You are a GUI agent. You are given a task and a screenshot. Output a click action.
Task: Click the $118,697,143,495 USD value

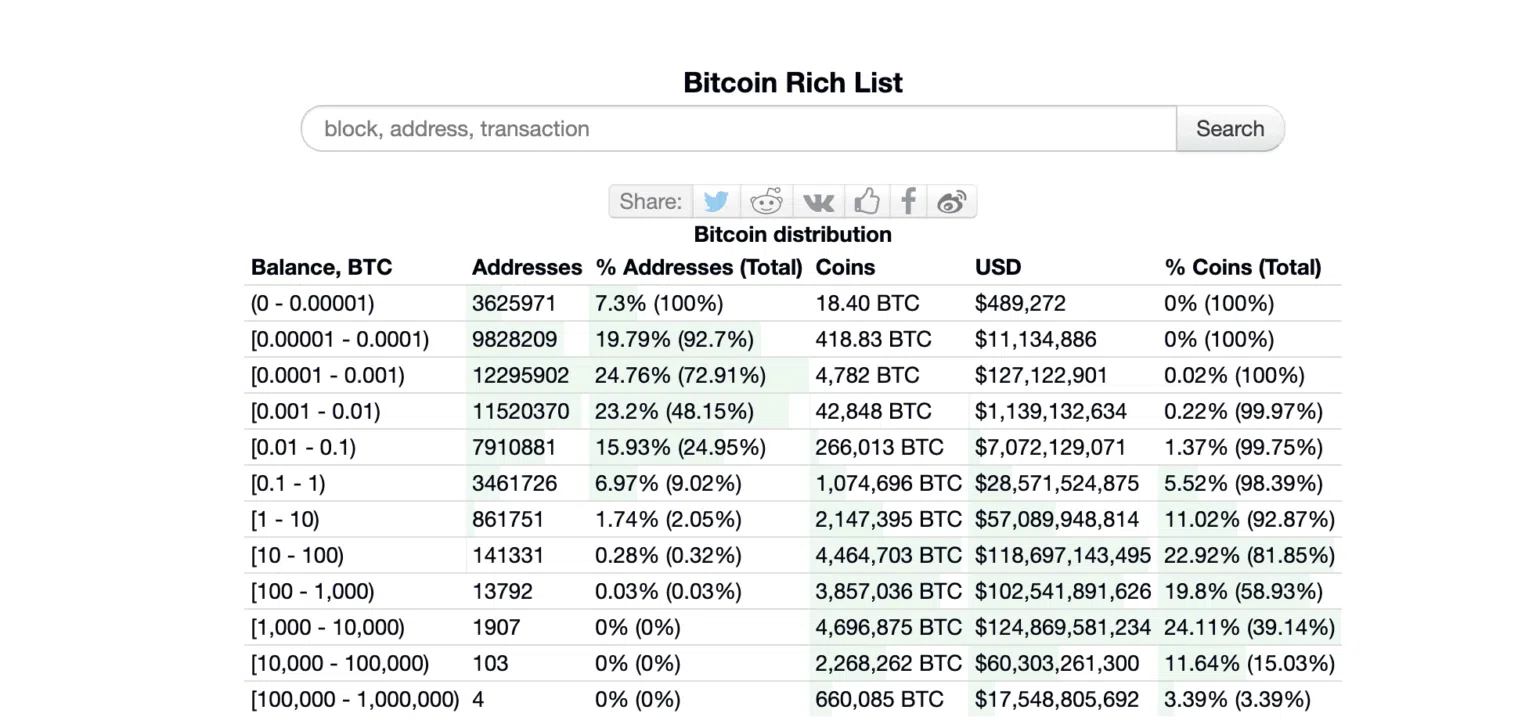pos(1063,555)
